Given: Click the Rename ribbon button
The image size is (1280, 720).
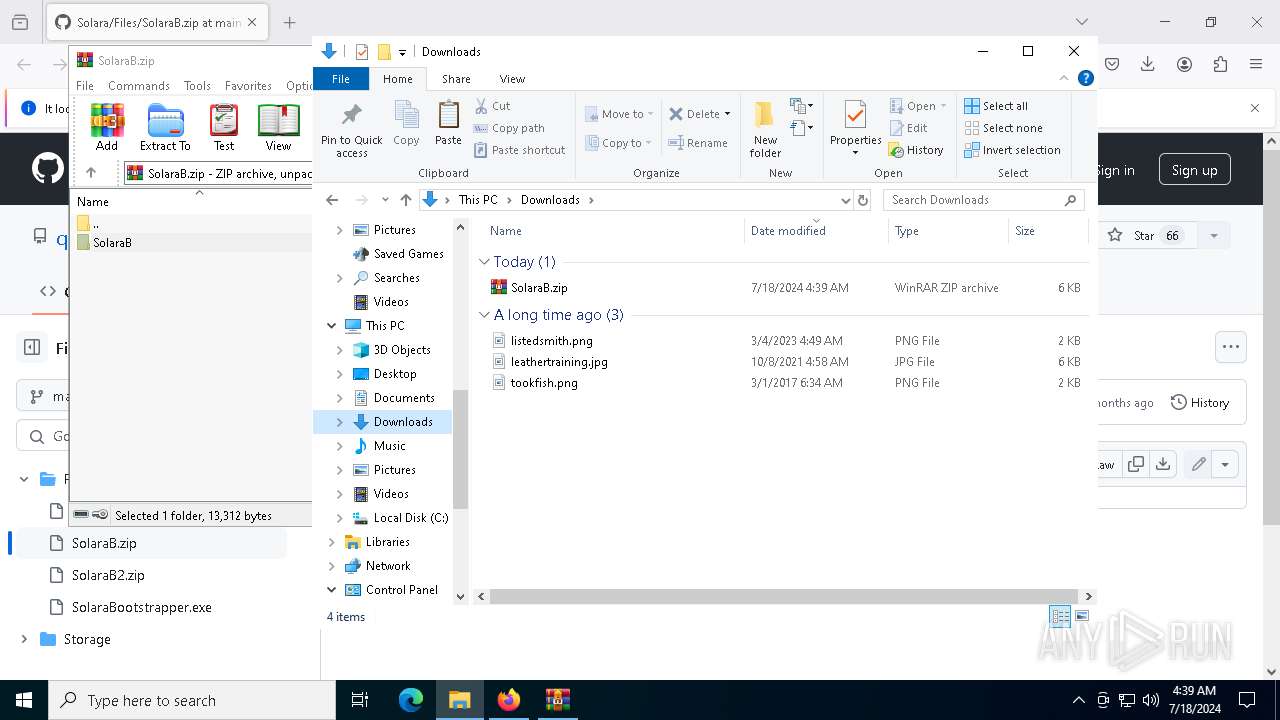Looking at the screenshot, I should coord(698,143).
